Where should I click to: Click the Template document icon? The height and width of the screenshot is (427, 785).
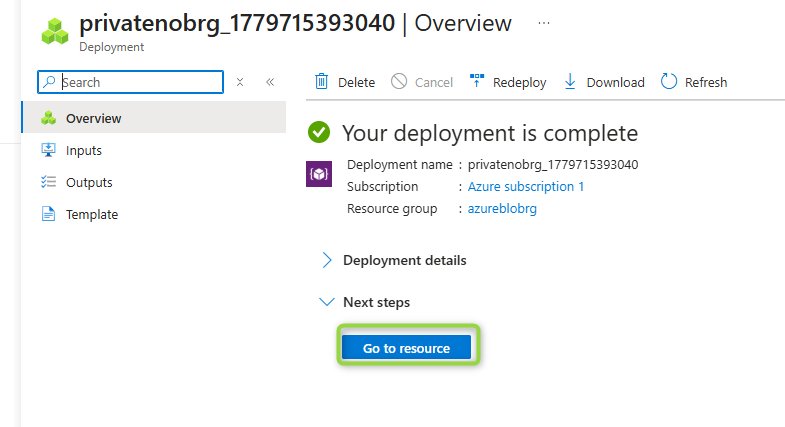pyautogui.click(x=49, y=214)
